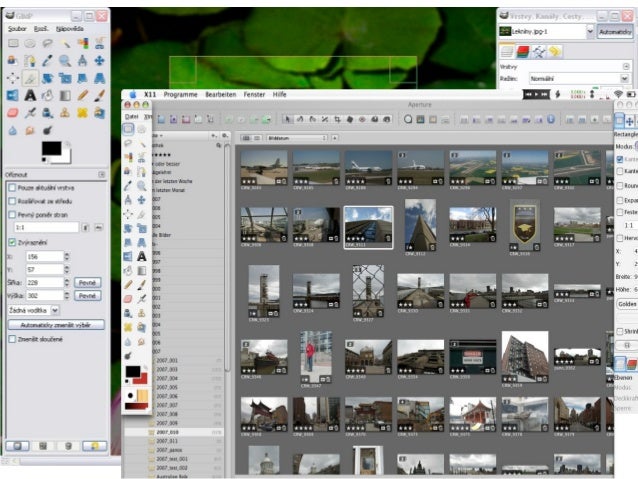Select the Rectangle Select tool in GIMP toolbox

click(13, 44)
